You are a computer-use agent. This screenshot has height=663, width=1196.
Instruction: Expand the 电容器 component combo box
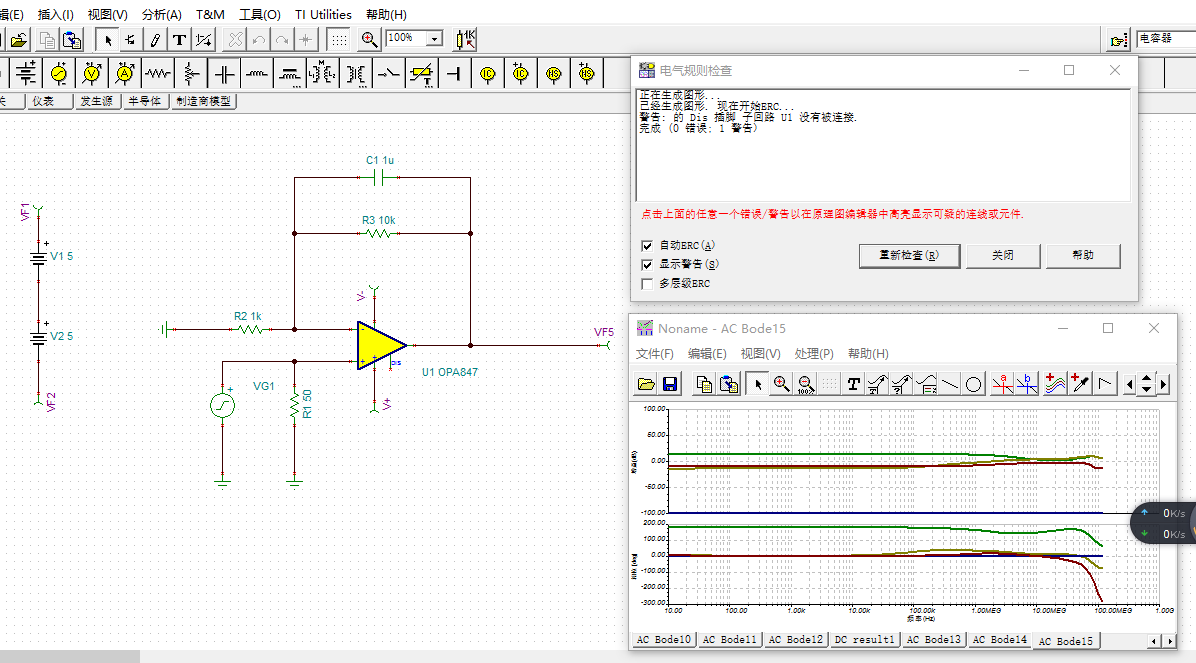tap(1165, 39)
